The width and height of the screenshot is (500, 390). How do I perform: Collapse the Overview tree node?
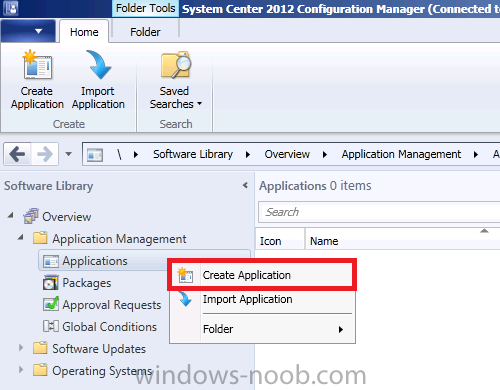tap(11, 215)
